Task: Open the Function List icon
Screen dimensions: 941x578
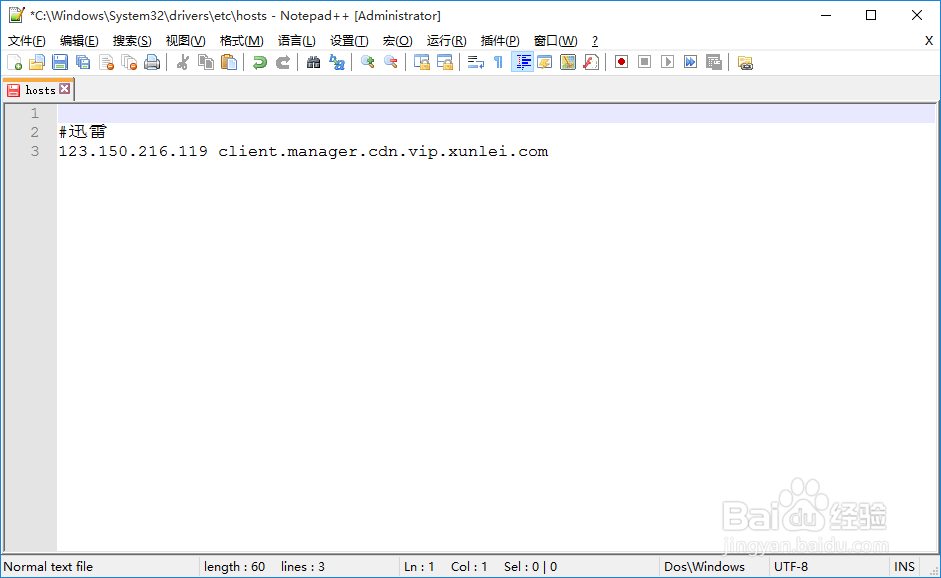Action: tap(591, 62)
